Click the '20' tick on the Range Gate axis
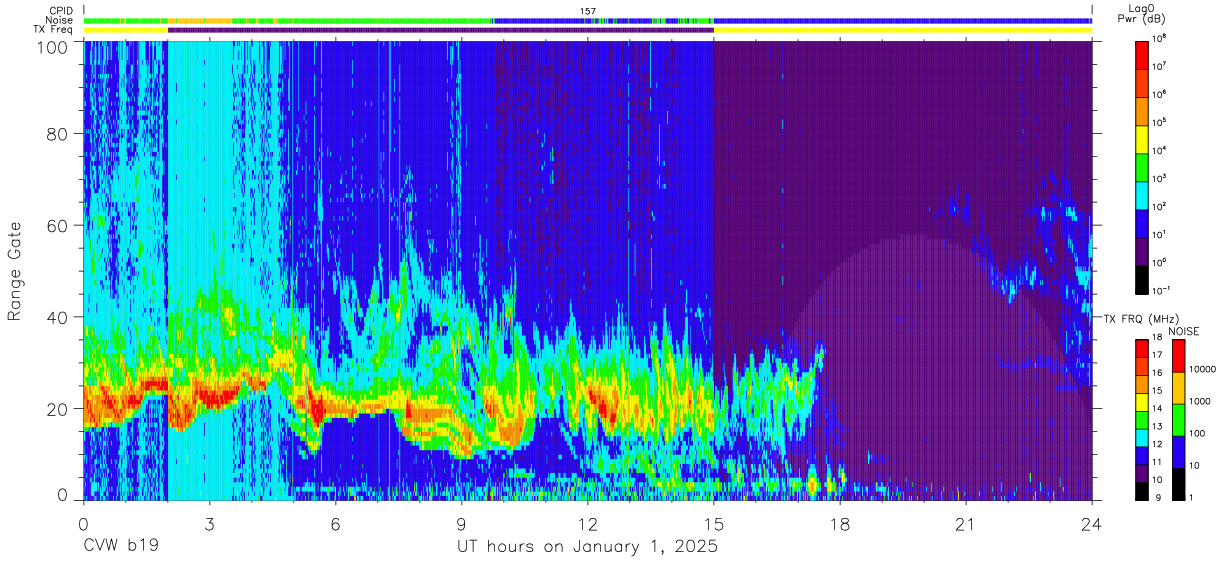The height and width of the screenshot is (567, 1228). coord(58,409)
